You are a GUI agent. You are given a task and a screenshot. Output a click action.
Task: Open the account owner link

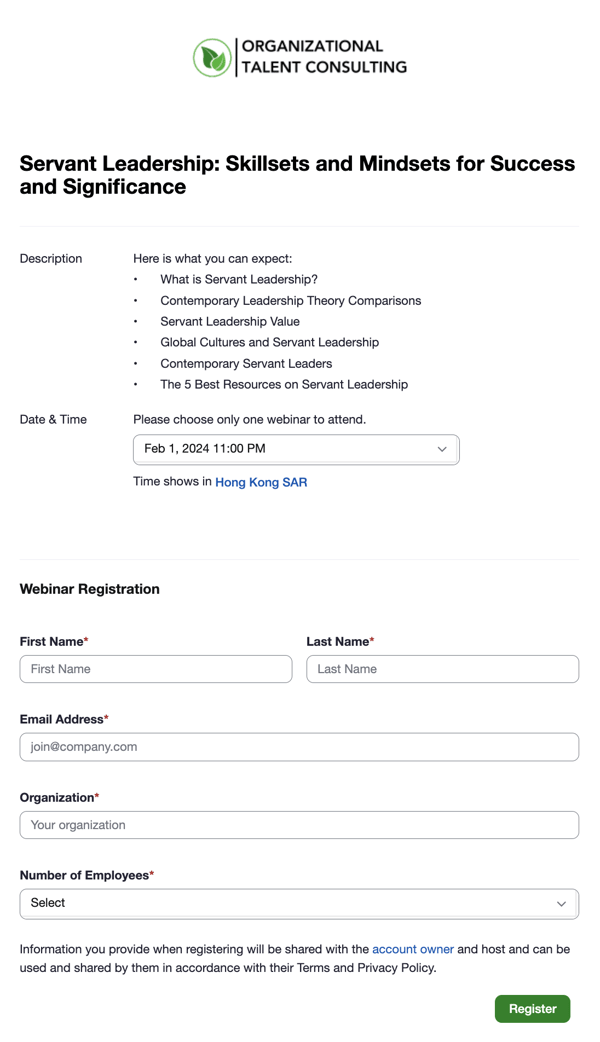[413, 949]
